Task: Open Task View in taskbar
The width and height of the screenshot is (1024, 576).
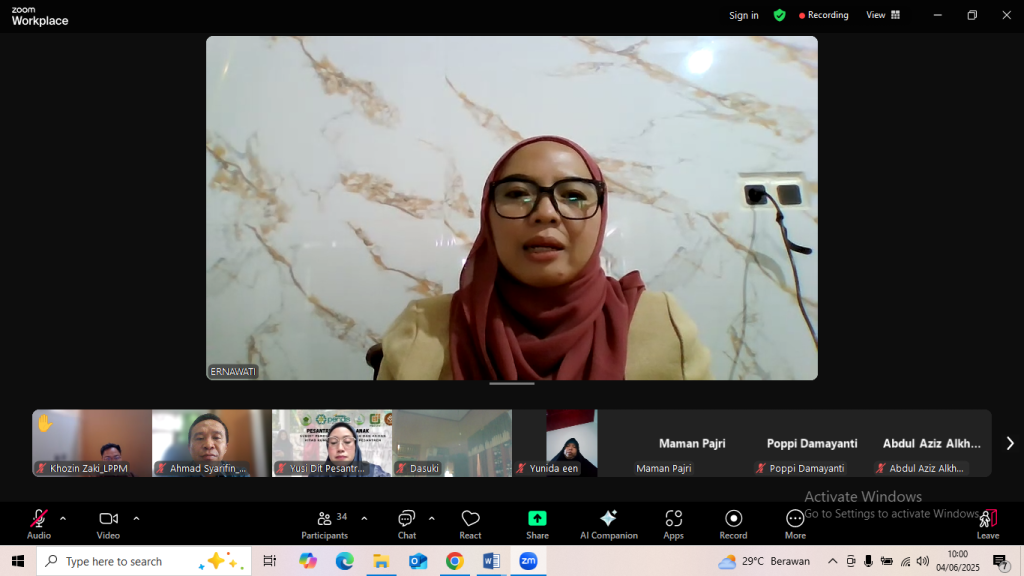Action: point(269,561)
